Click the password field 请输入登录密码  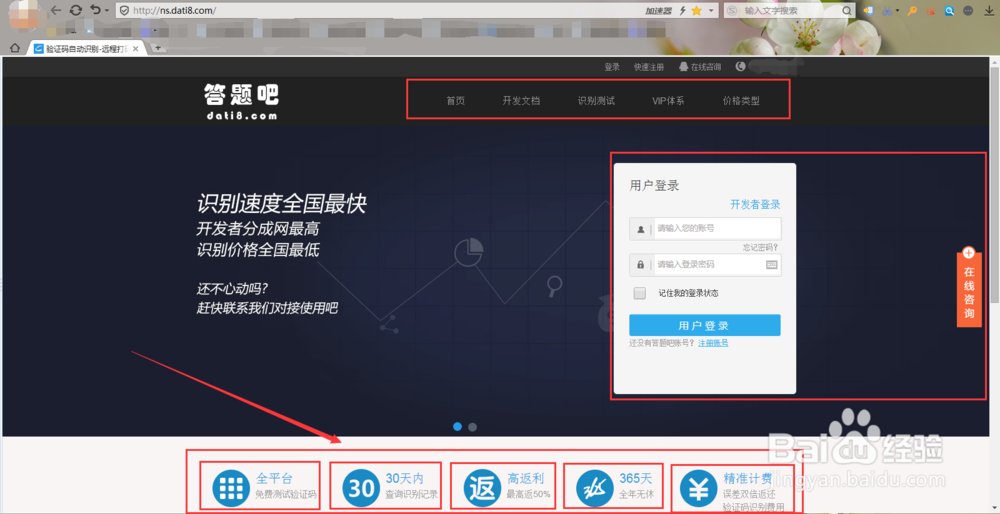[x=705, y=264]
